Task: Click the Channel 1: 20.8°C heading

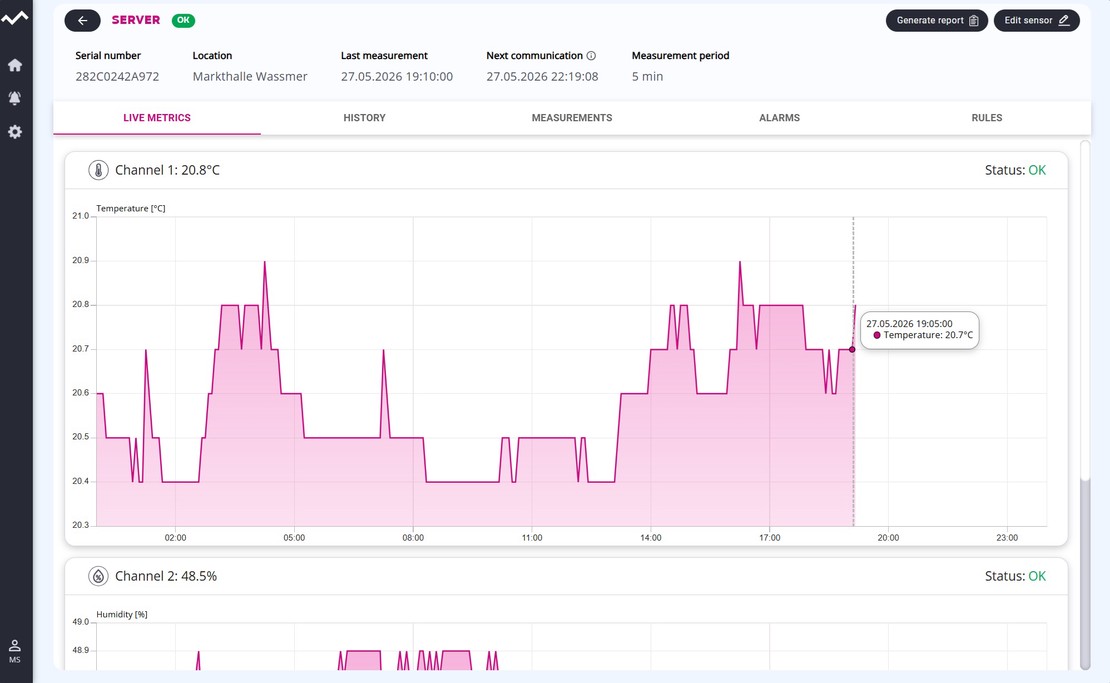Action: 168,170
